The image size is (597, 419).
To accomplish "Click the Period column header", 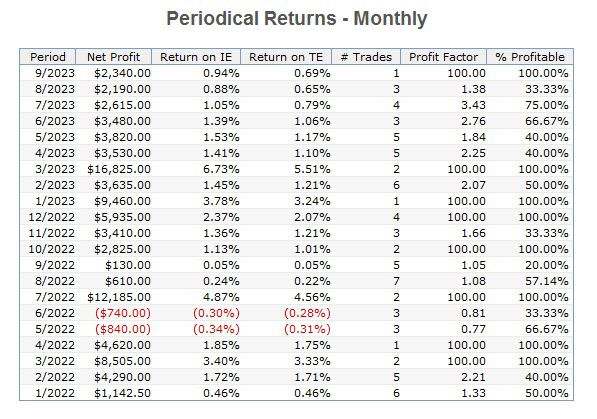I will (x=48, y=57).
